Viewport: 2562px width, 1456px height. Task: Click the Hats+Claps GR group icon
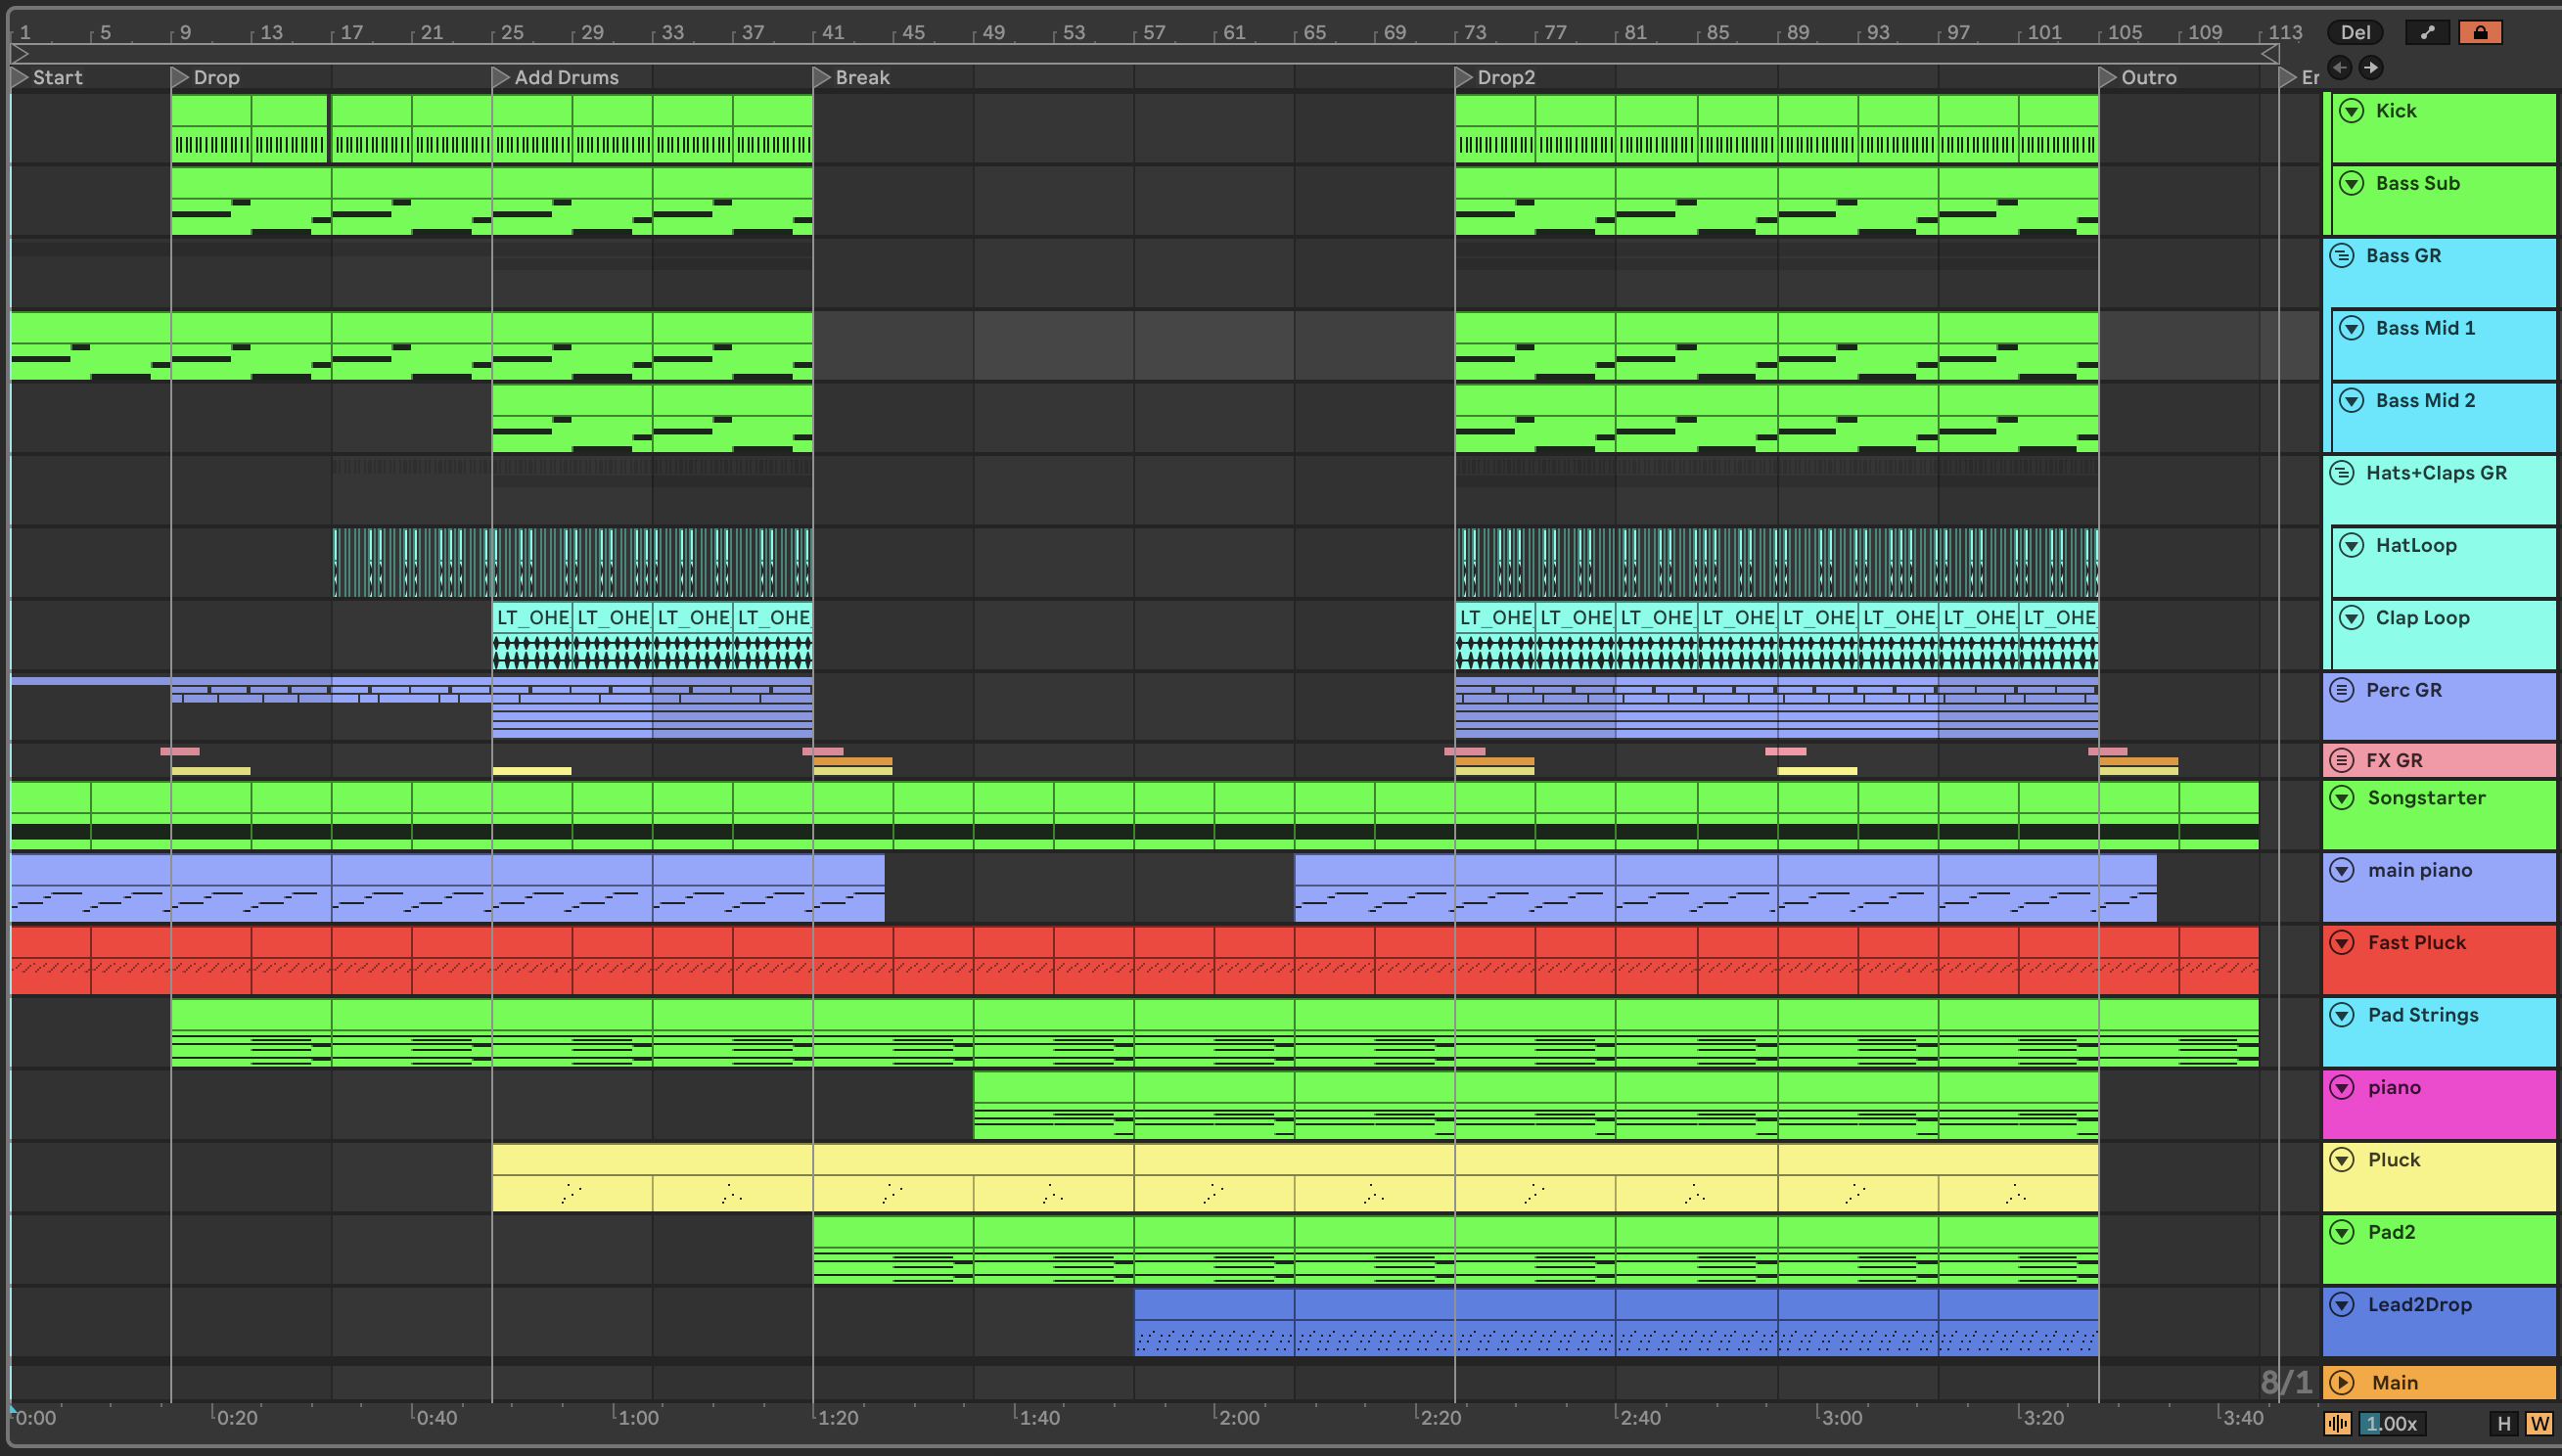pos(2342,472)
